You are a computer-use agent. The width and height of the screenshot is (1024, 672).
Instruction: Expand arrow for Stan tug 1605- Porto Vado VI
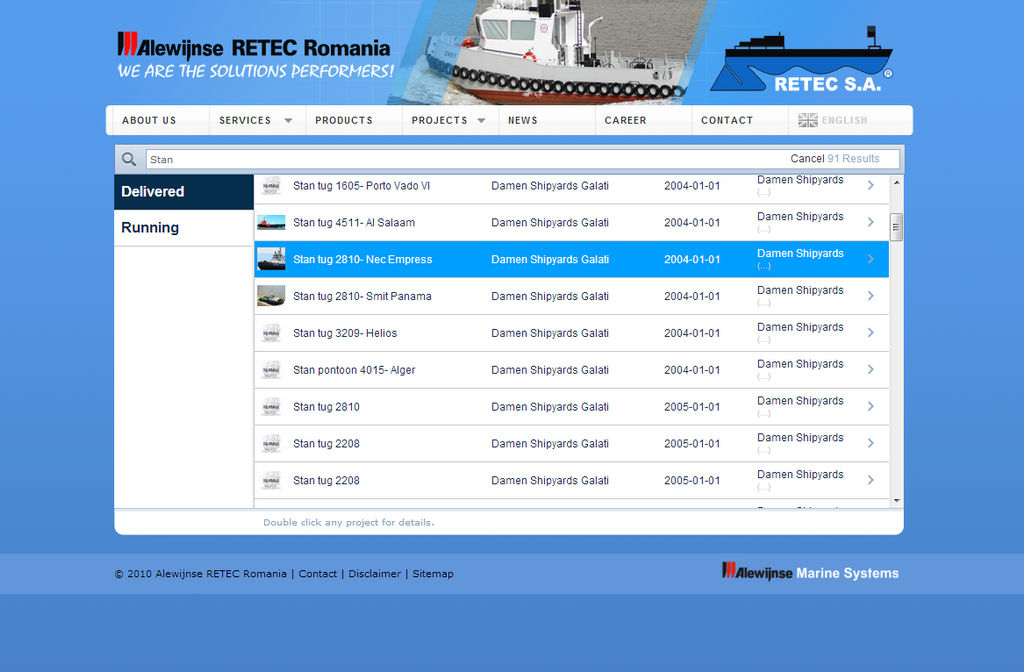tap(871, 185)
